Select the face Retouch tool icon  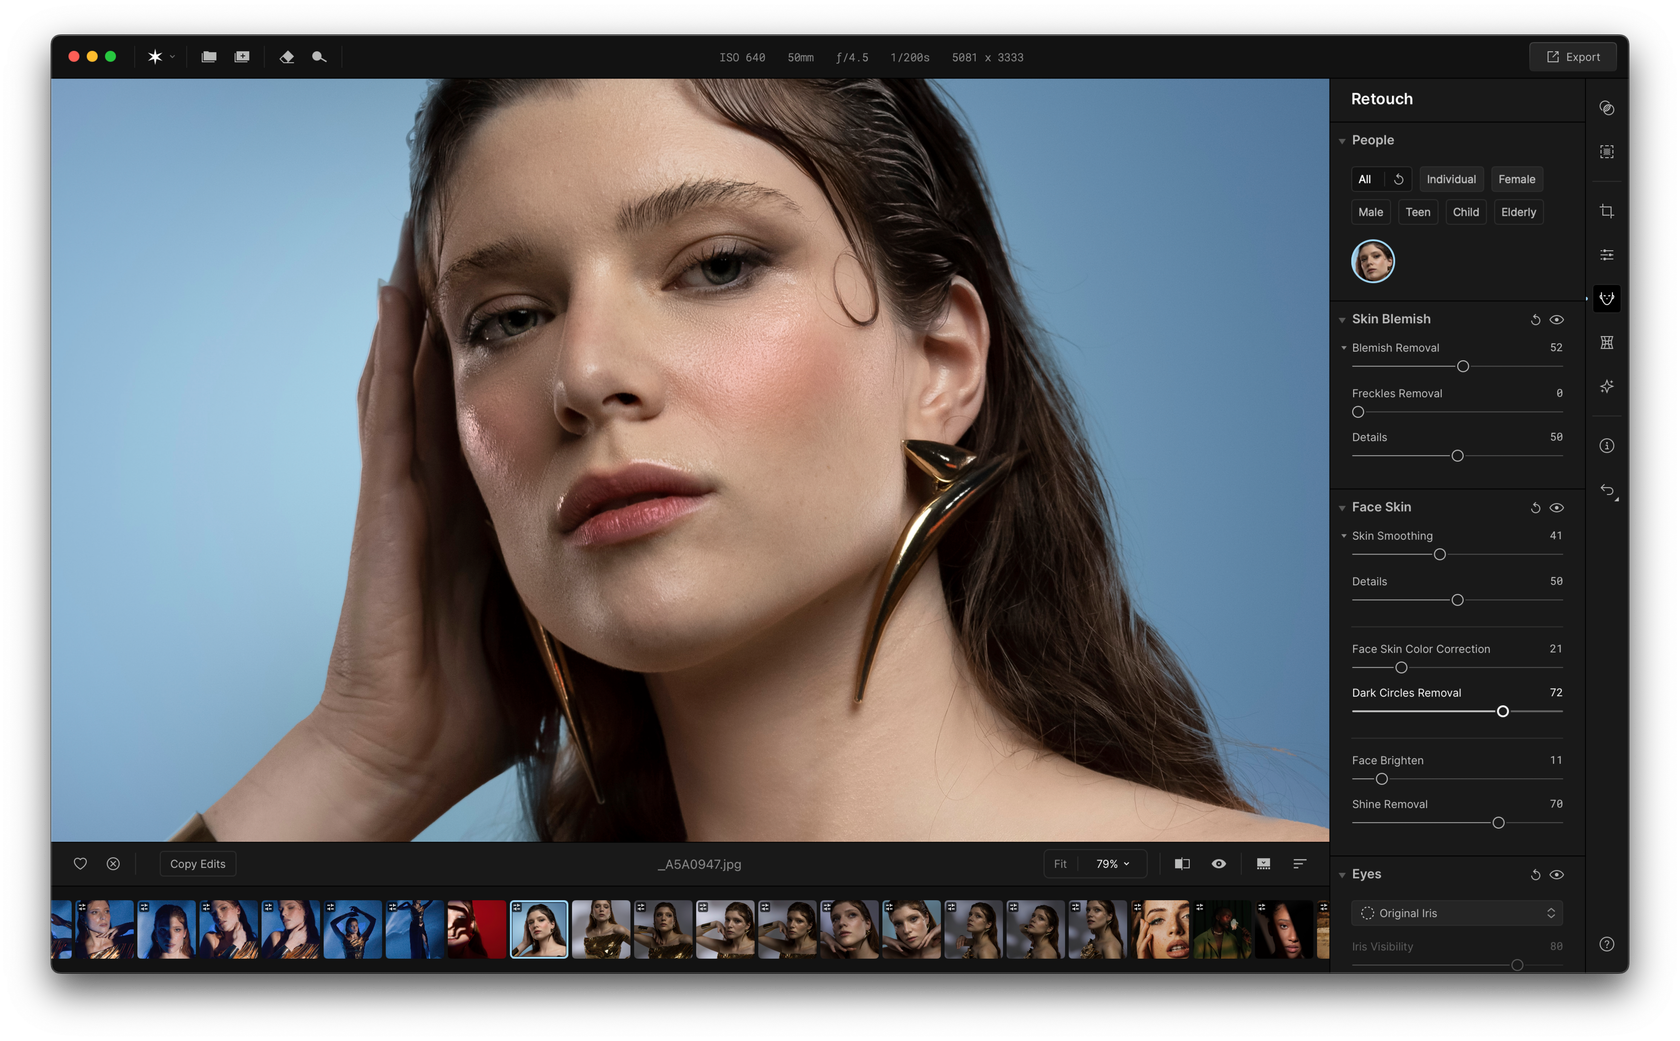click(1607, 298)
